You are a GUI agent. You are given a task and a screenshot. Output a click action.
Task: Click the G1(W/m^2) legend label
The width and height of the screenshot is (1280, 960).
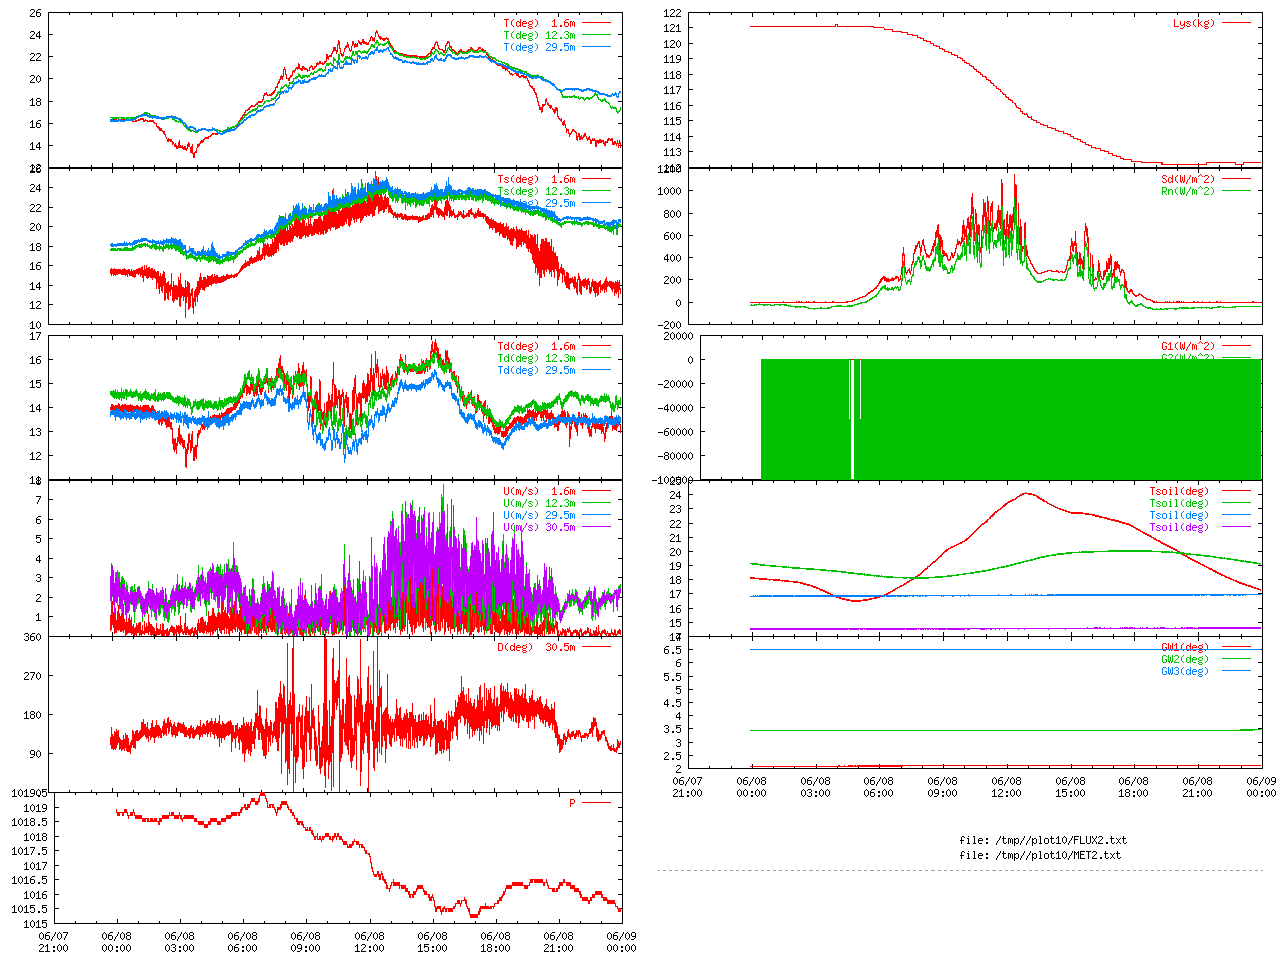[1187, 346]
